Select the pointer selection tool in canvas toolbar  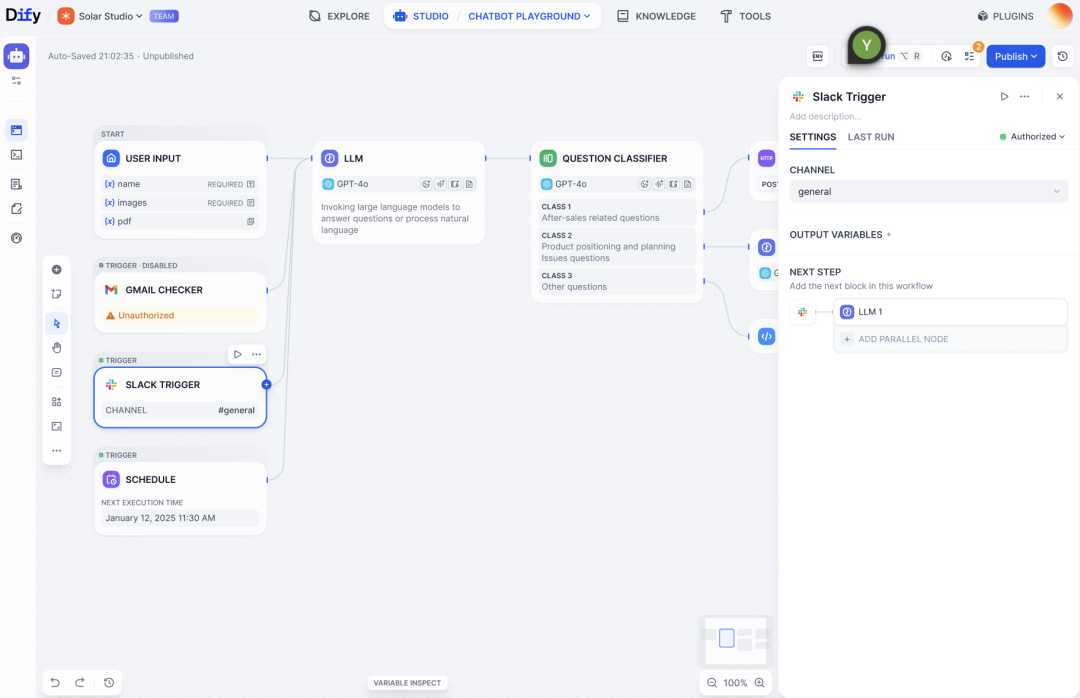coord(57,323)
